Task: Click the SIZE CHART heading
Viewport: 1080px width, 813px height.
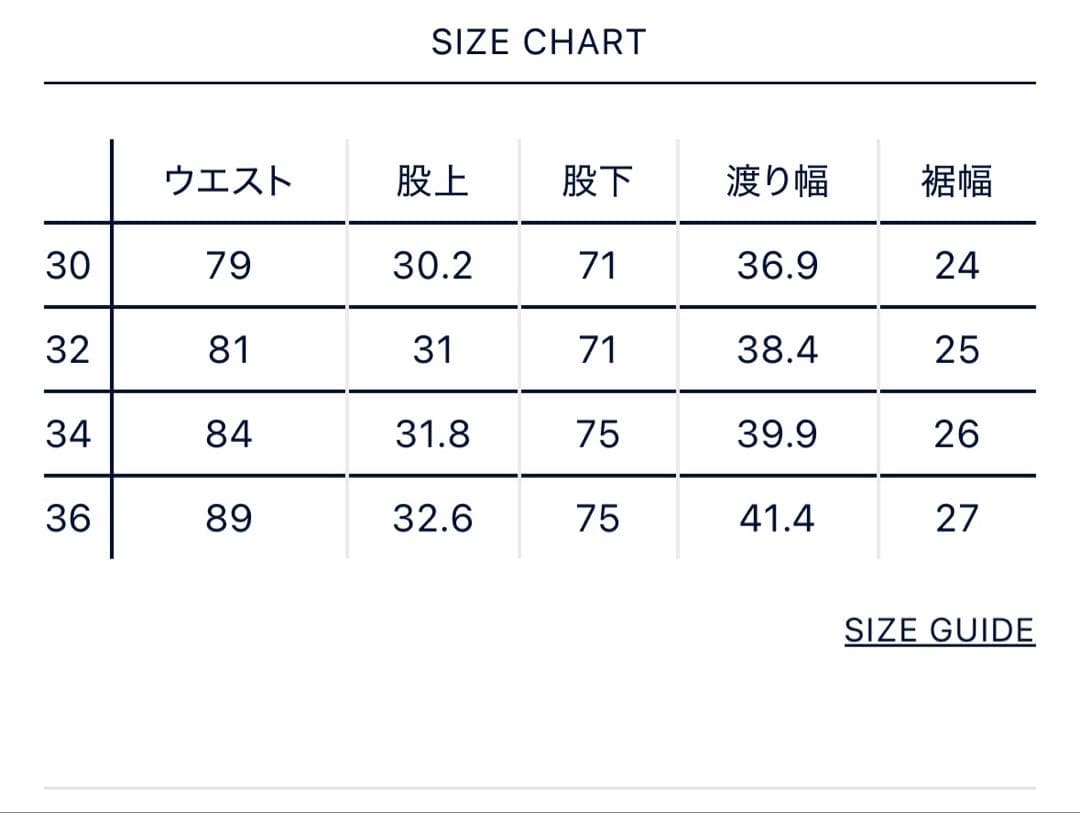Action: (x=539, y=42)
